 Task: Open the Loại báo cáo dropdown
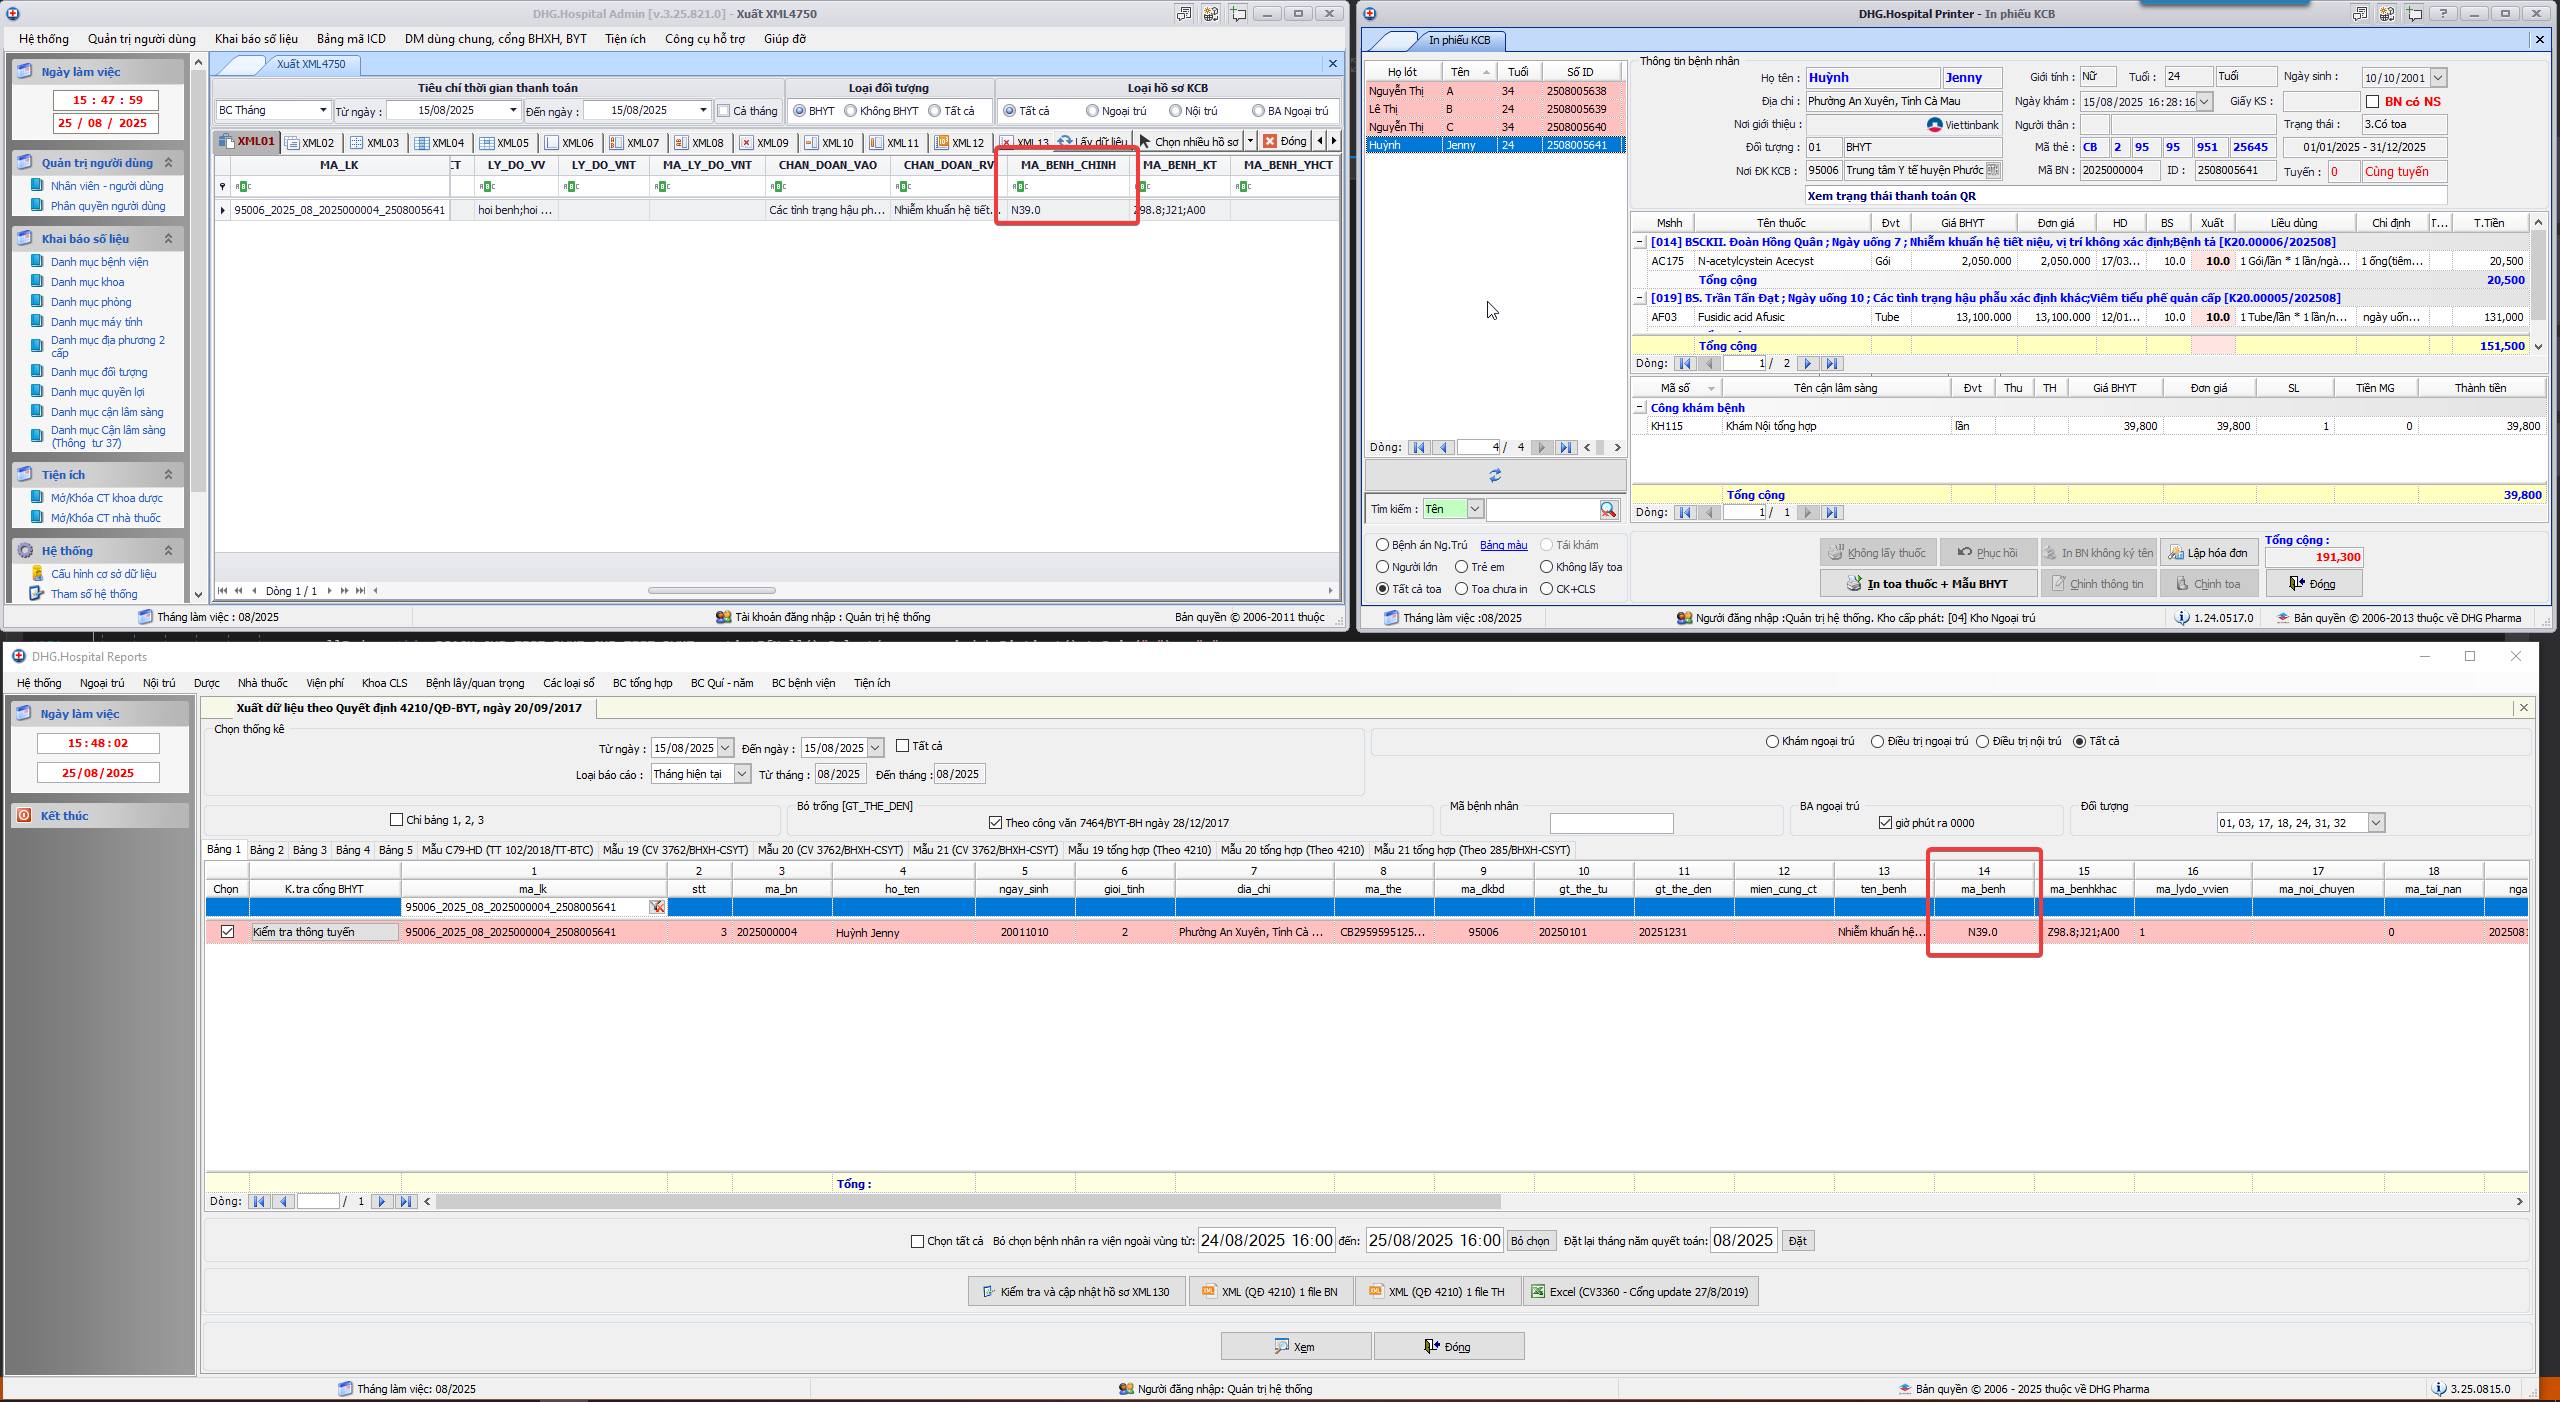point(742,774)
